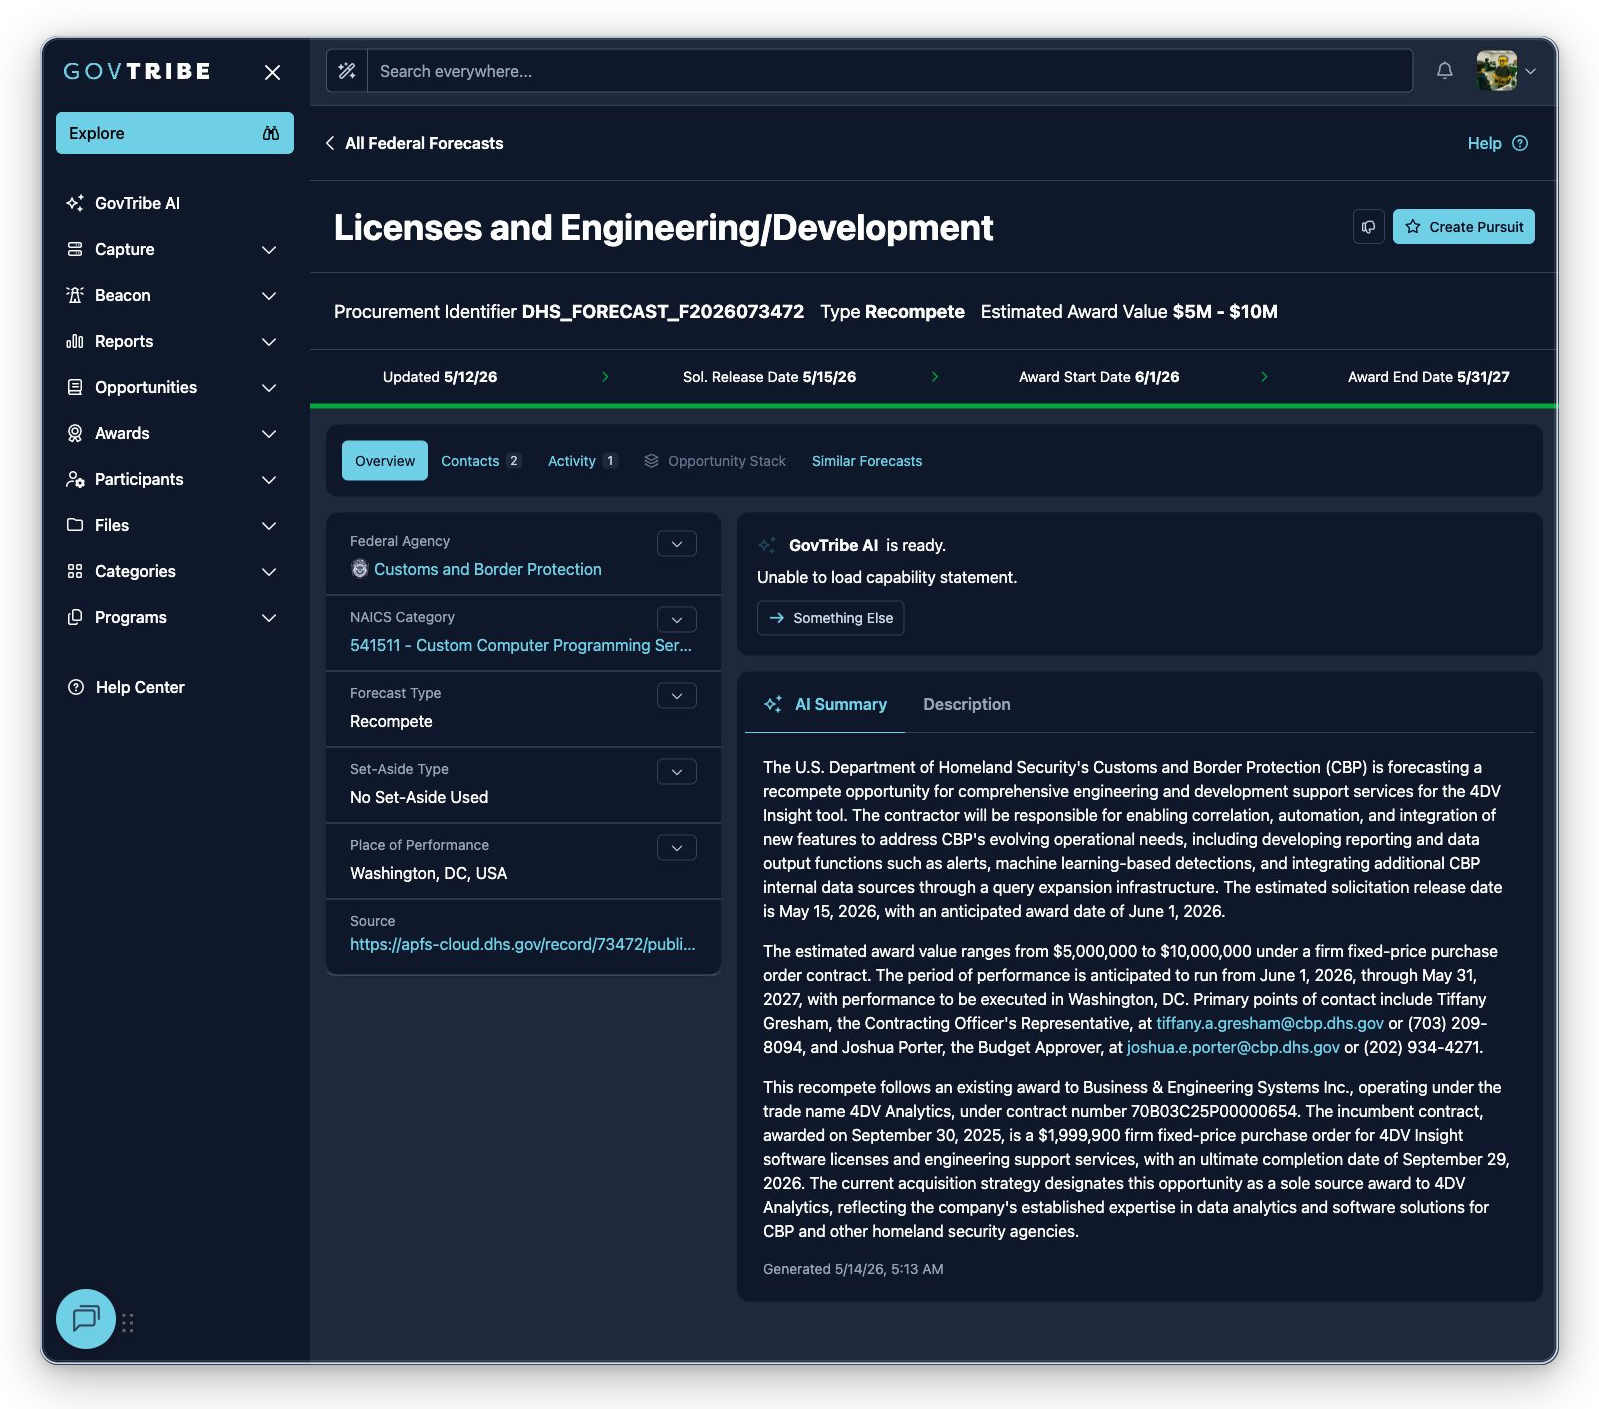Click the magic wand icon beside search

click(347, 71)
